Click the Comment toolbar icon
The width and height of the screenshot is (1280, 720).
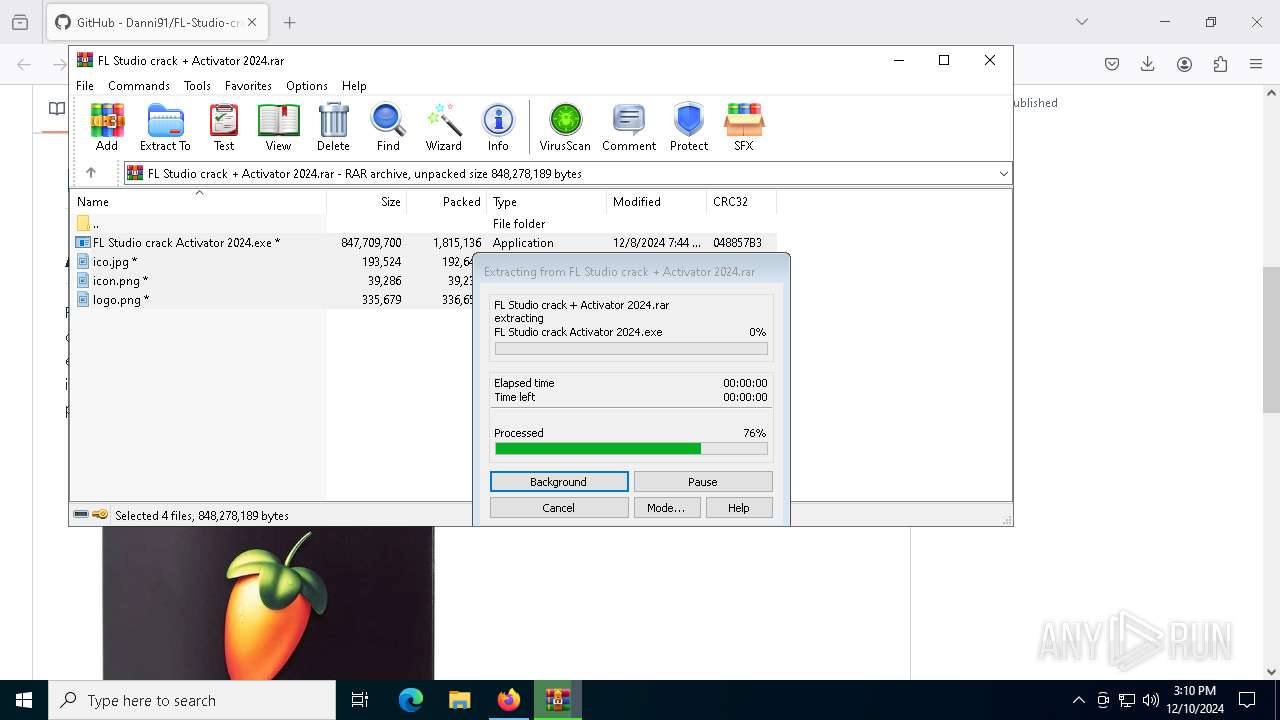pos(629,127)
